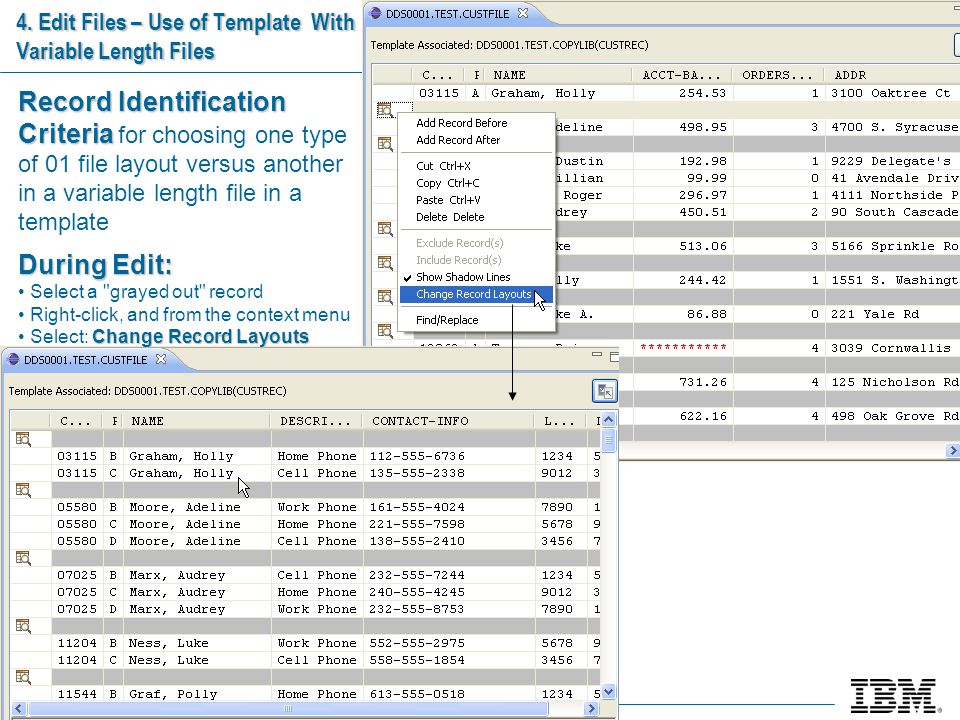960x720 pixels.
Task: Click the lower window's vertical scroll up arrow
Action: pyautogui.click(x=608, y=420)
